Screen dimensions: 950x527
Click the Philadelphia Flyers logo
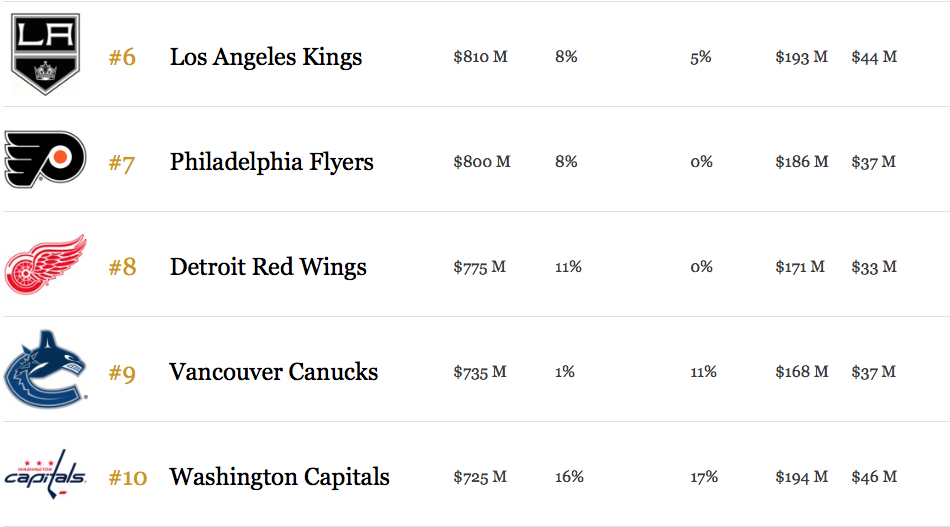tap(45, 159)
